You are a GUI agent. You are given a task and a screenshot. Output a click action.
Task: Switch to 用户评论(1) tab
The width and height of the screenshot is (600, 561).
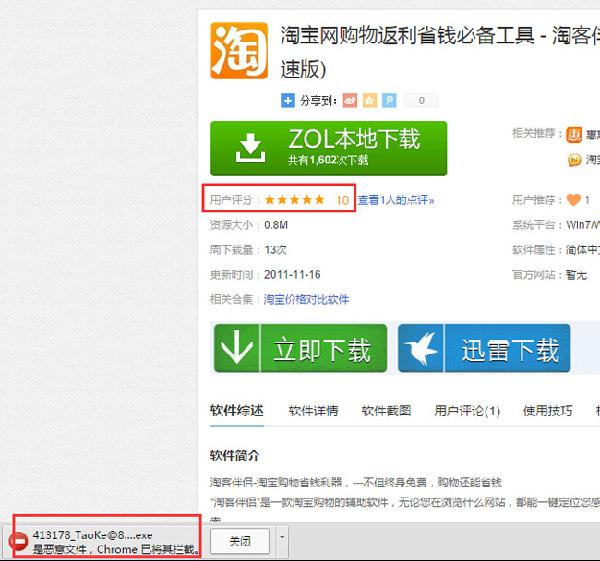(467, 411)
